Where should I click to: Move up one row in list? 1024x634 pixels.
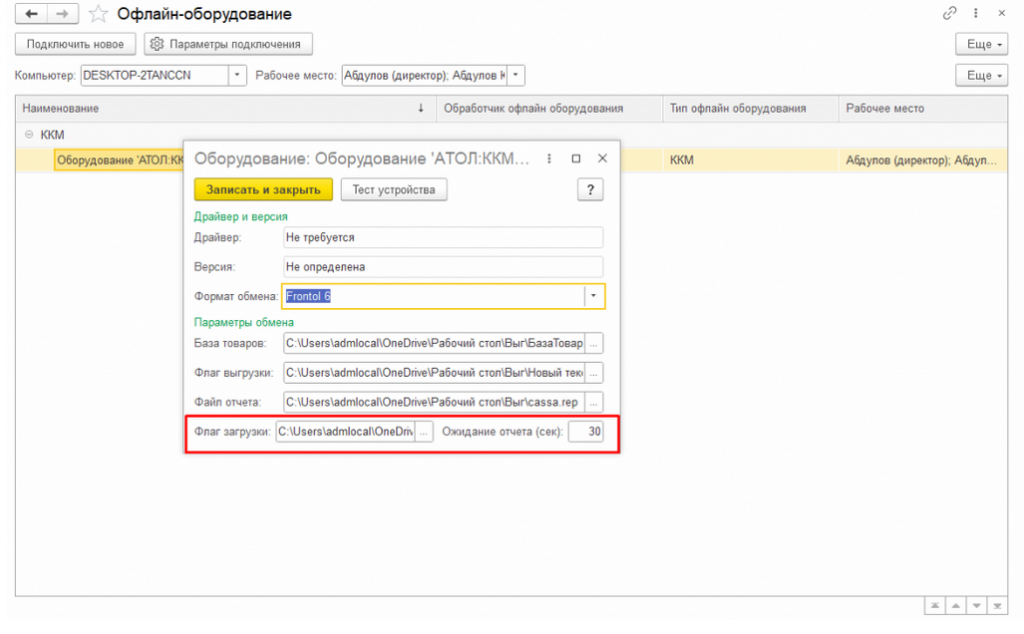[956, 606]
